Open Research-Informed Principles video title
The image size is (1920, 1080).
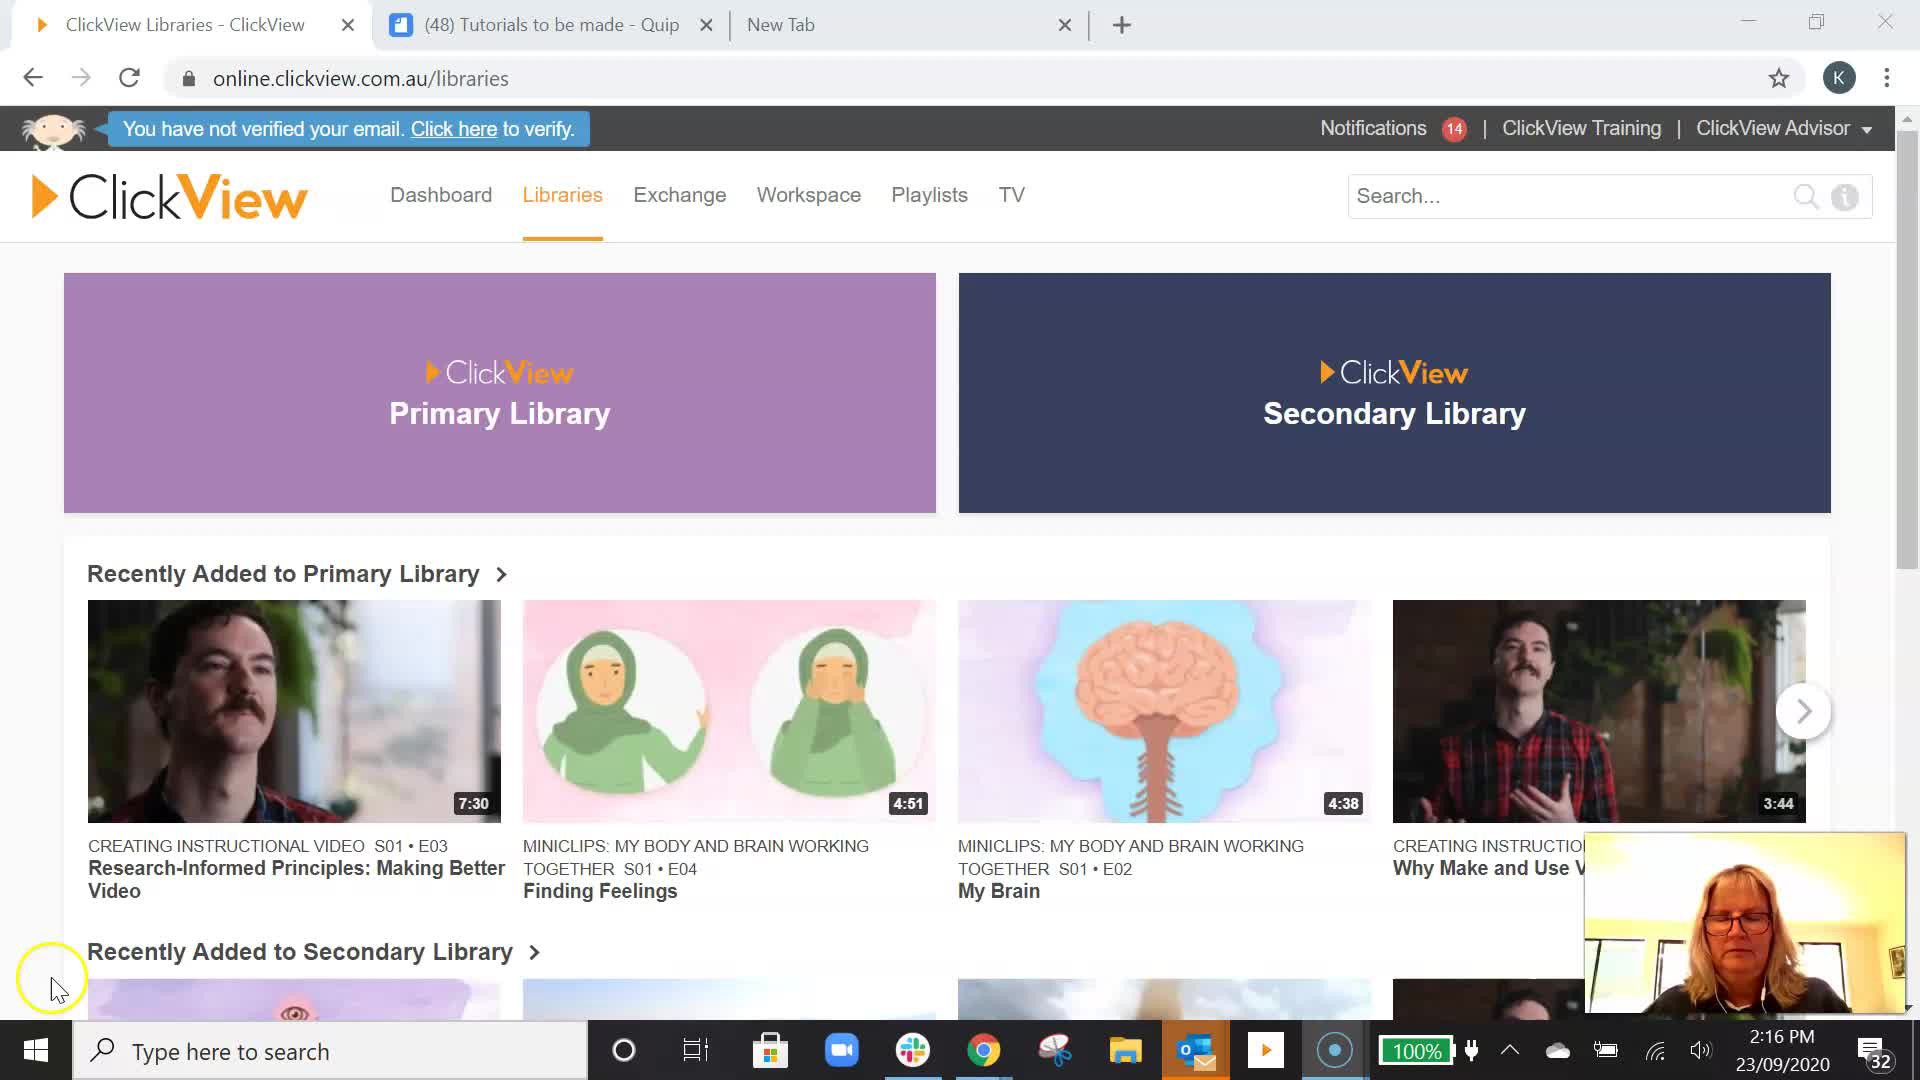[296, 879]
